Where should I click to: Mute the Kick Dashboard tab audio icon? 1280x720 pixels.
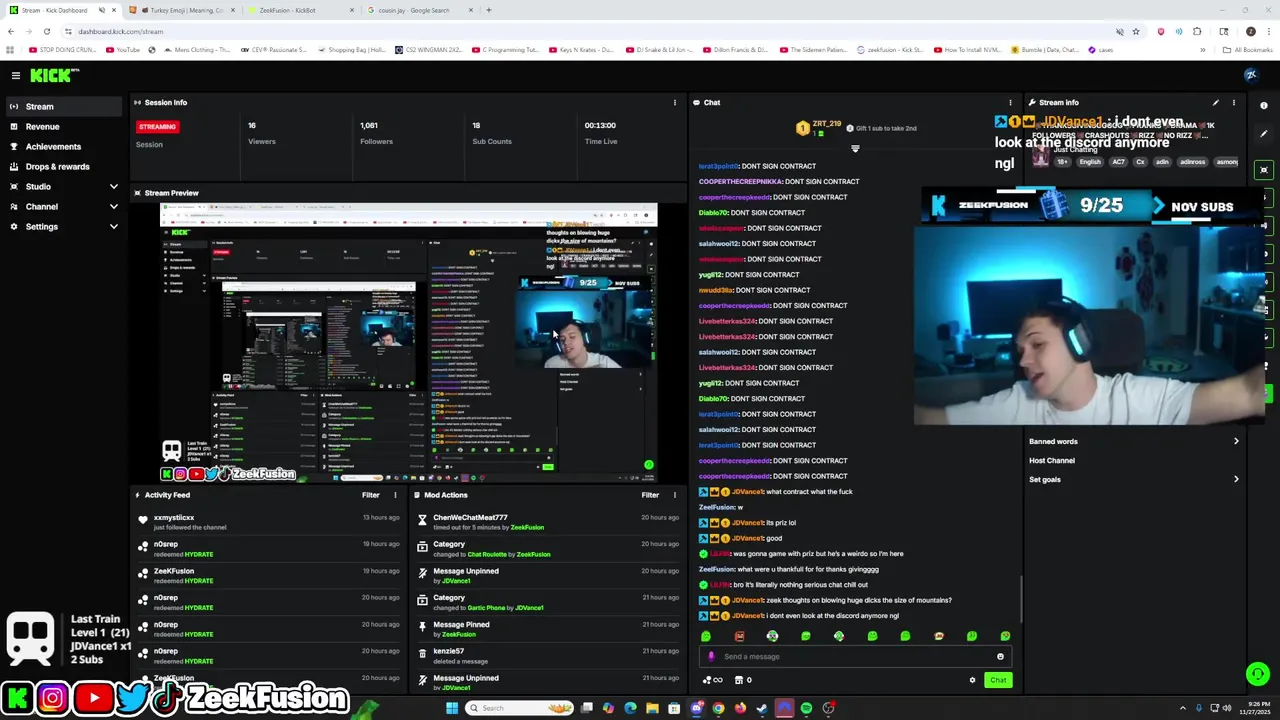[x=102, y=10]
